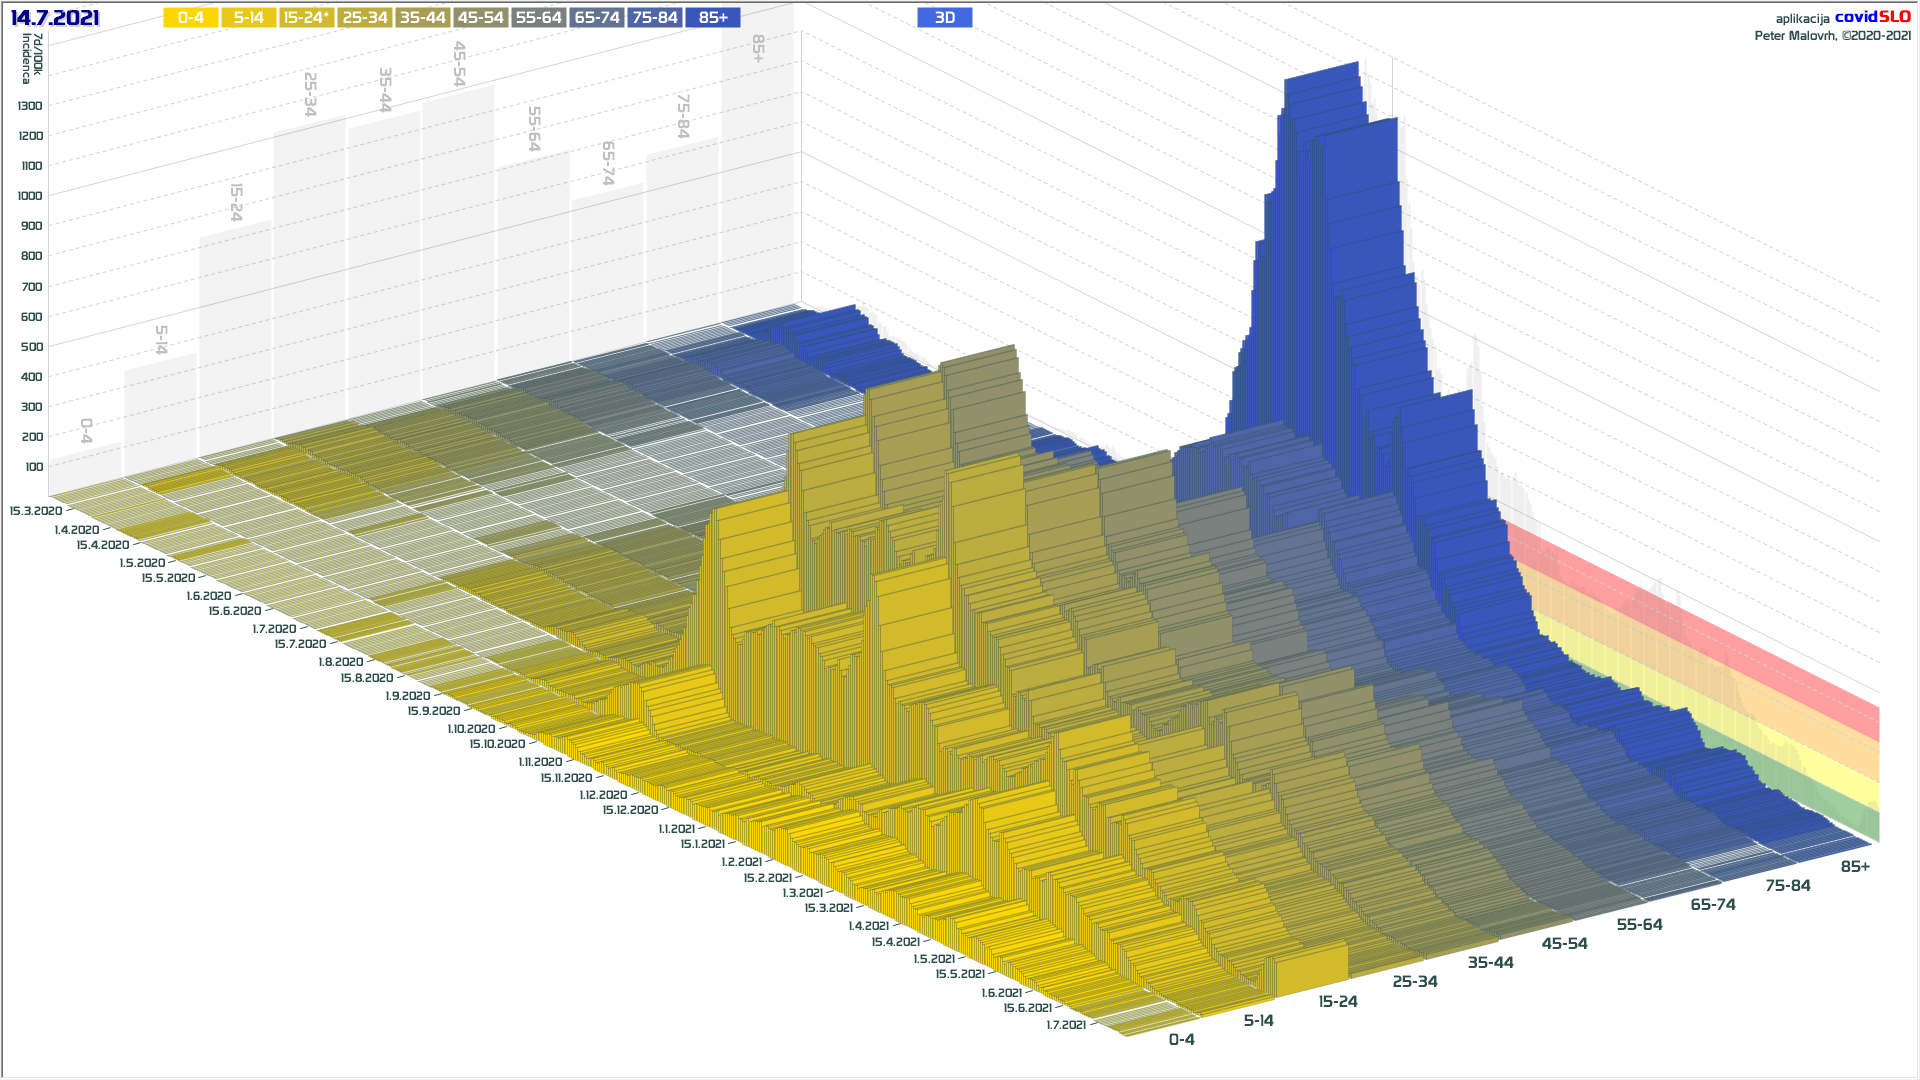Screen dimensions: 1920x1080
Task: Click the 0-4 axis label at bottom
Action: (1181, 1040)
